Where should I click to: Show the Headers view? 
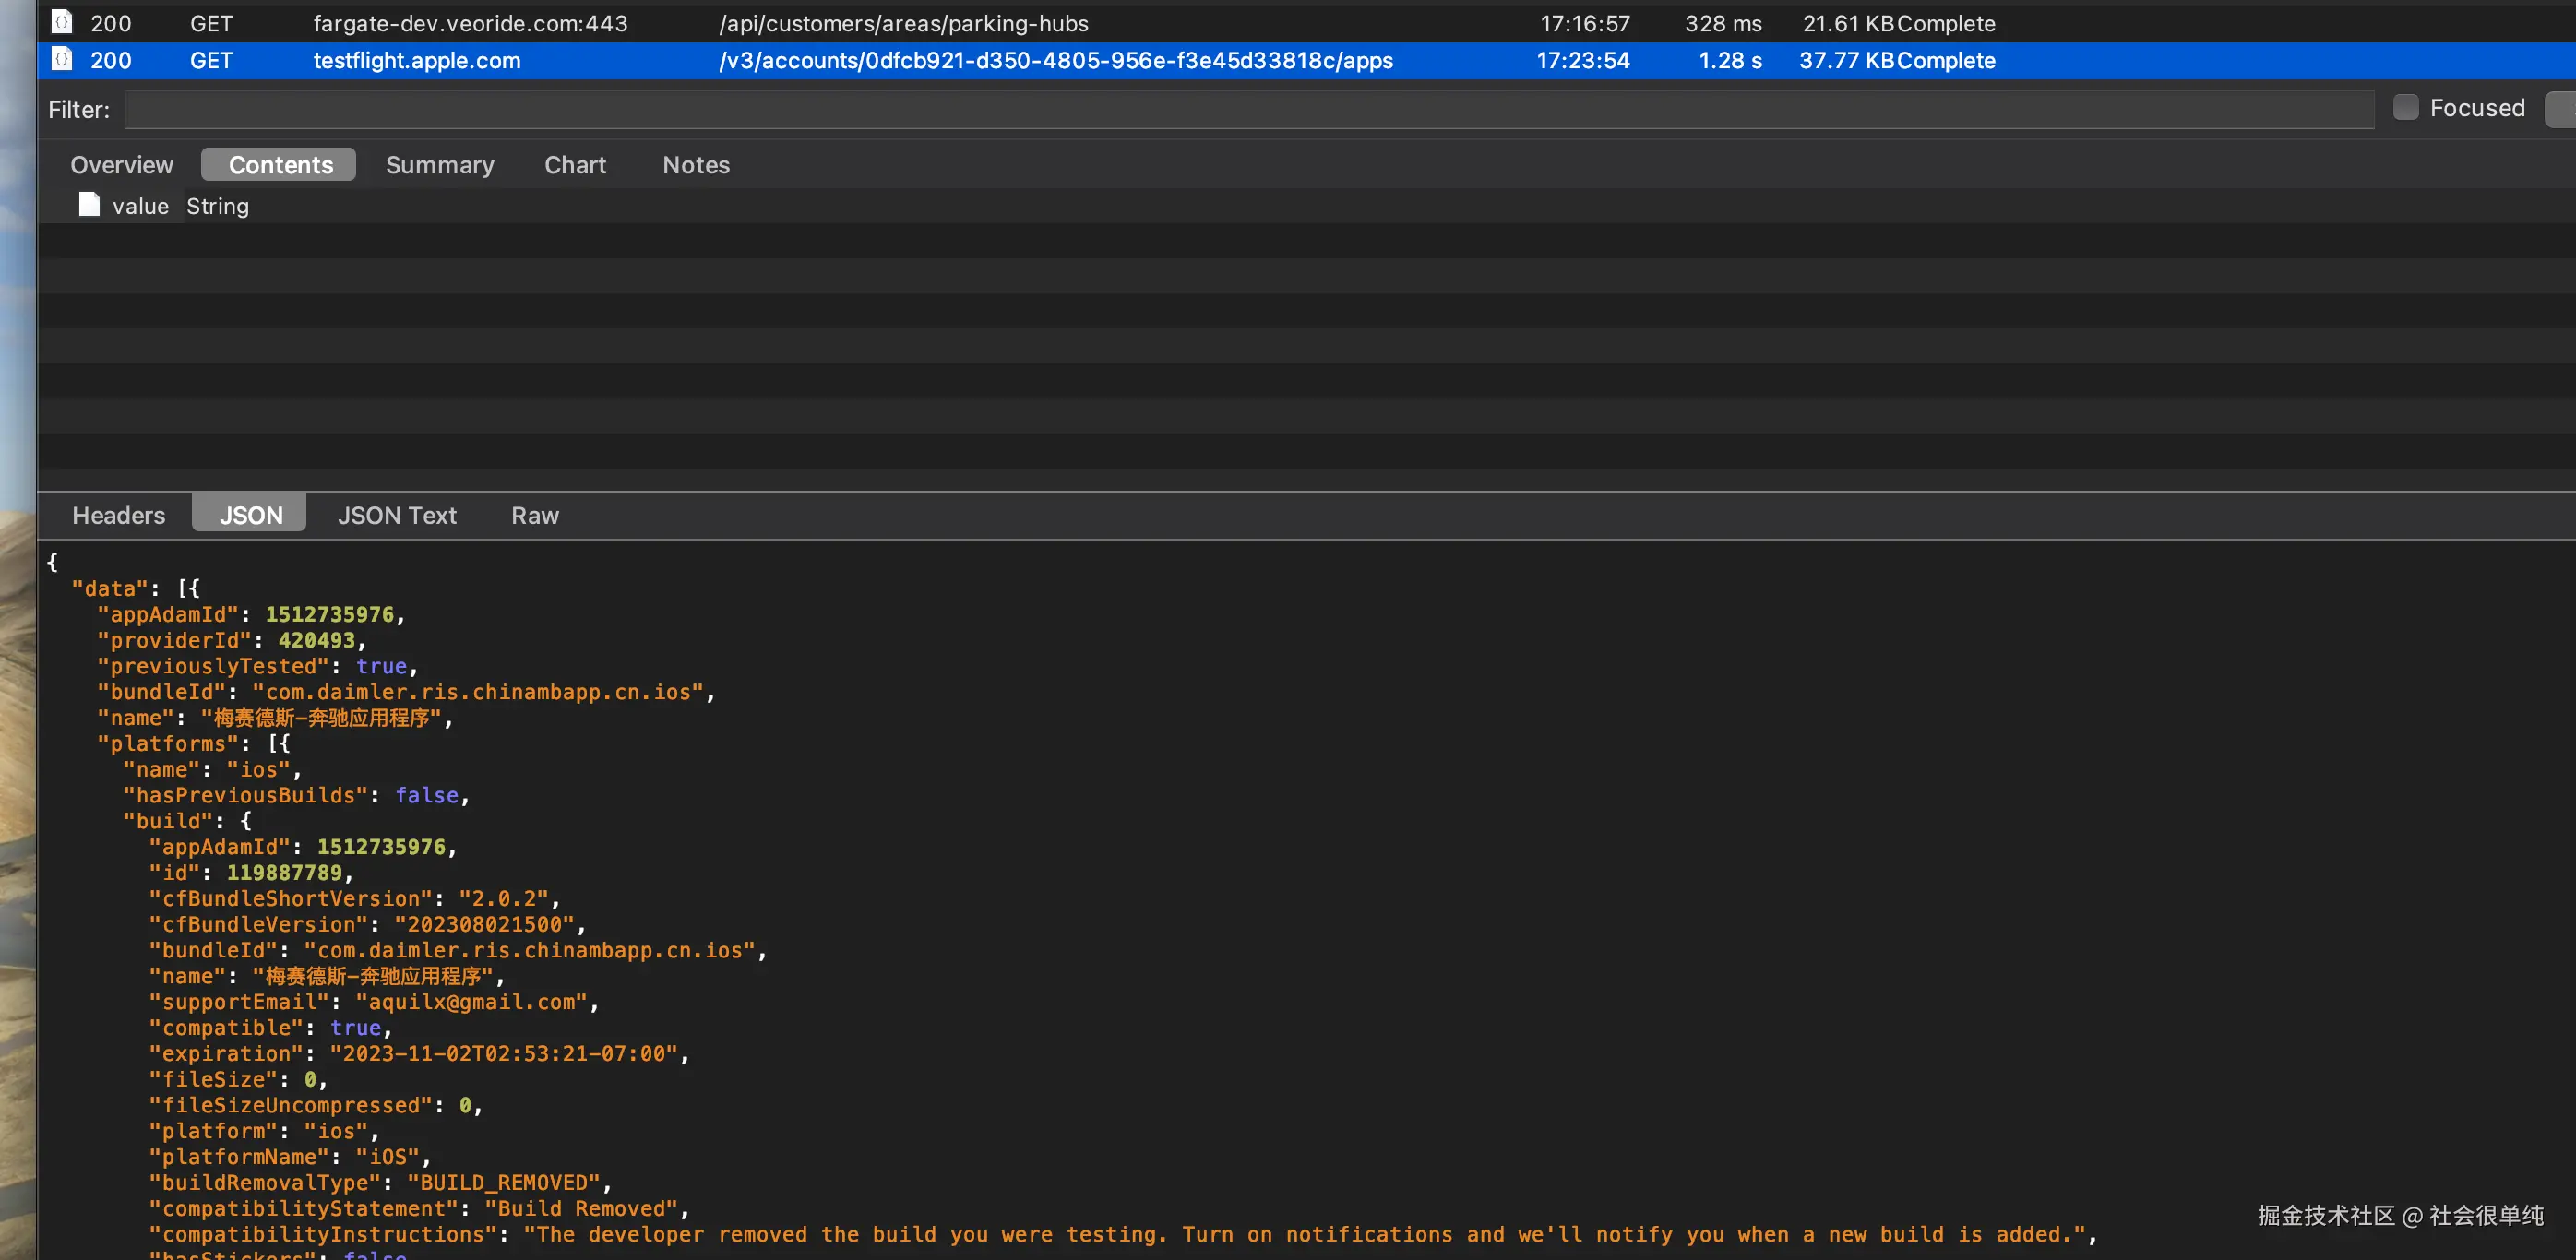(x=118, y=515)
